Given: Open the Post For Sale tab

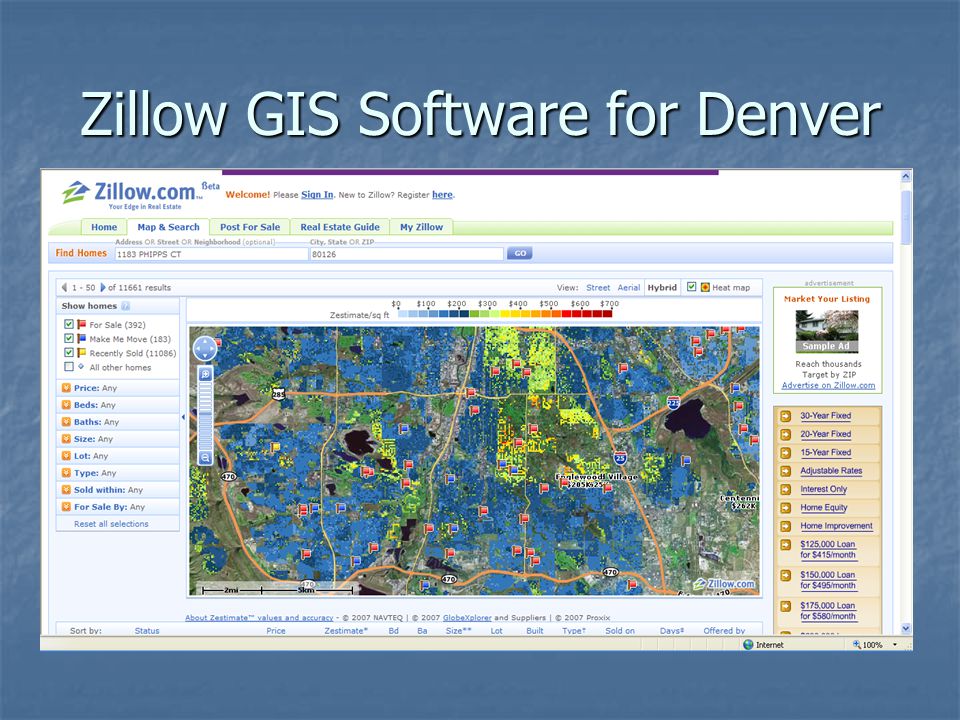Looking at the screenshot, I should 250,227.
